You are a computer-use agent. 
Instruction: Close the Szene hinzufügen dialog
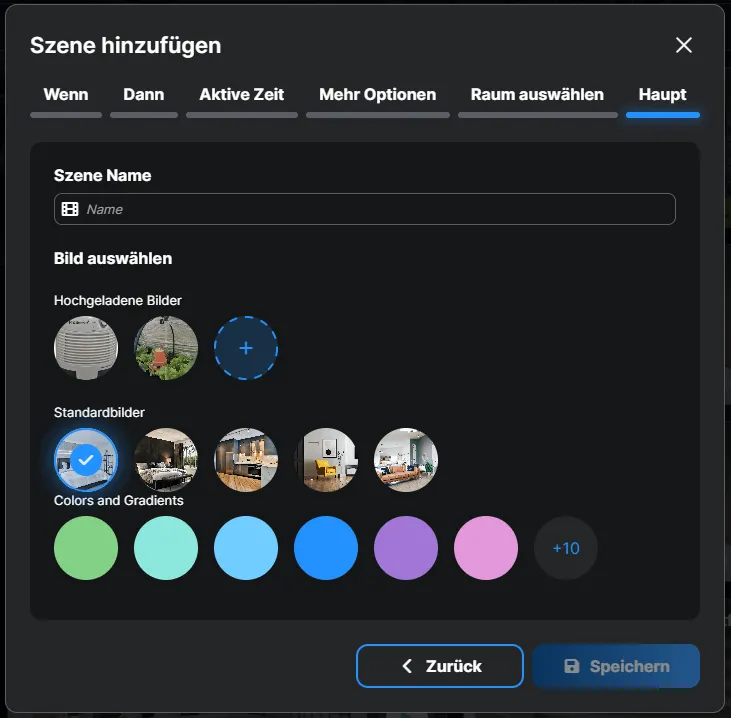[684, 45]
